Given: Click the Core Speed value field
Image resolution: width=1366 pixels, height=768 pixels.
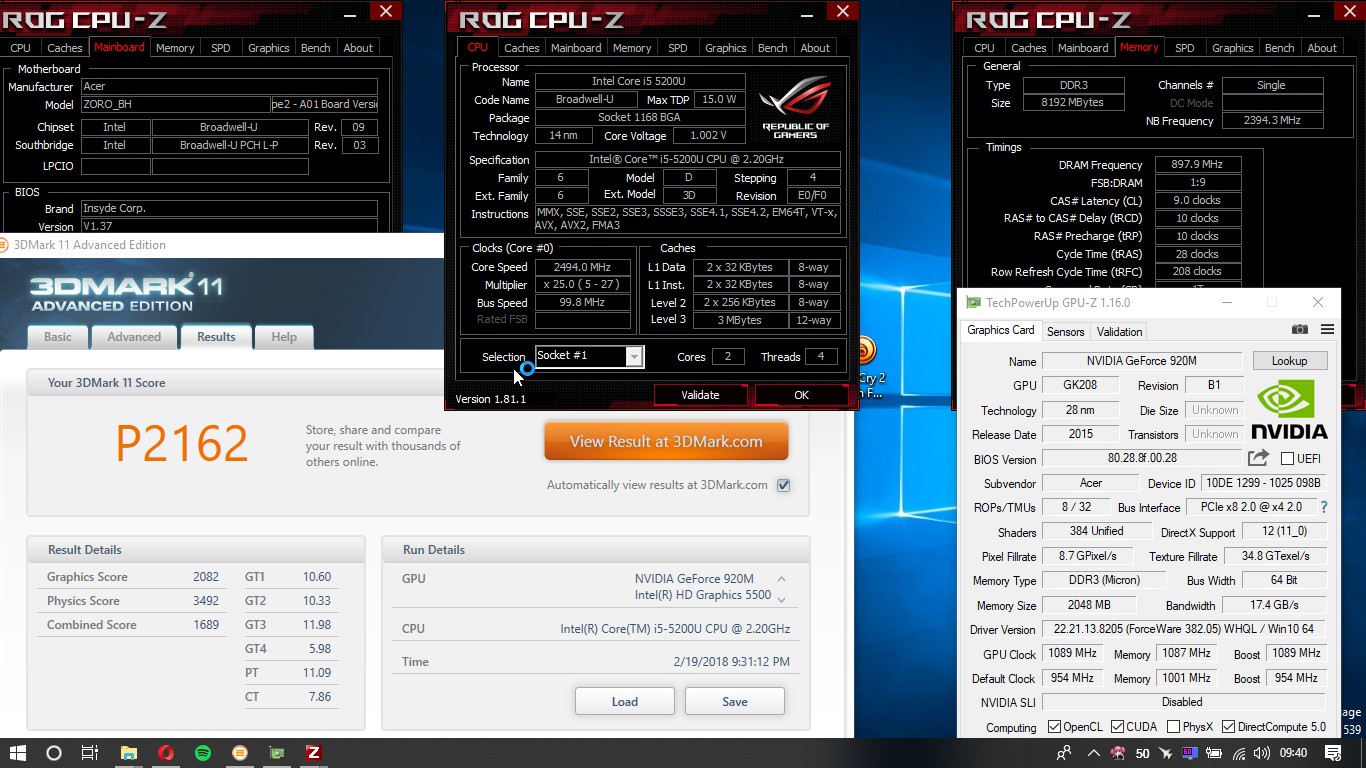Looking at the screenshot, I should (583, 267).
